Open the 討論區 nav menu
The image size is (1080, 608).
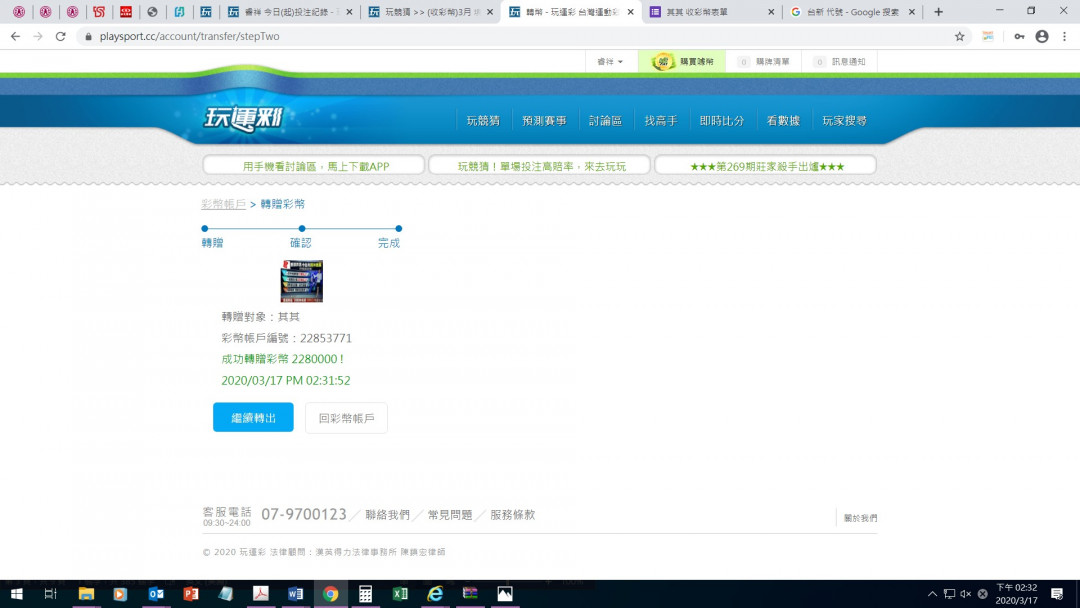(605, 120)
